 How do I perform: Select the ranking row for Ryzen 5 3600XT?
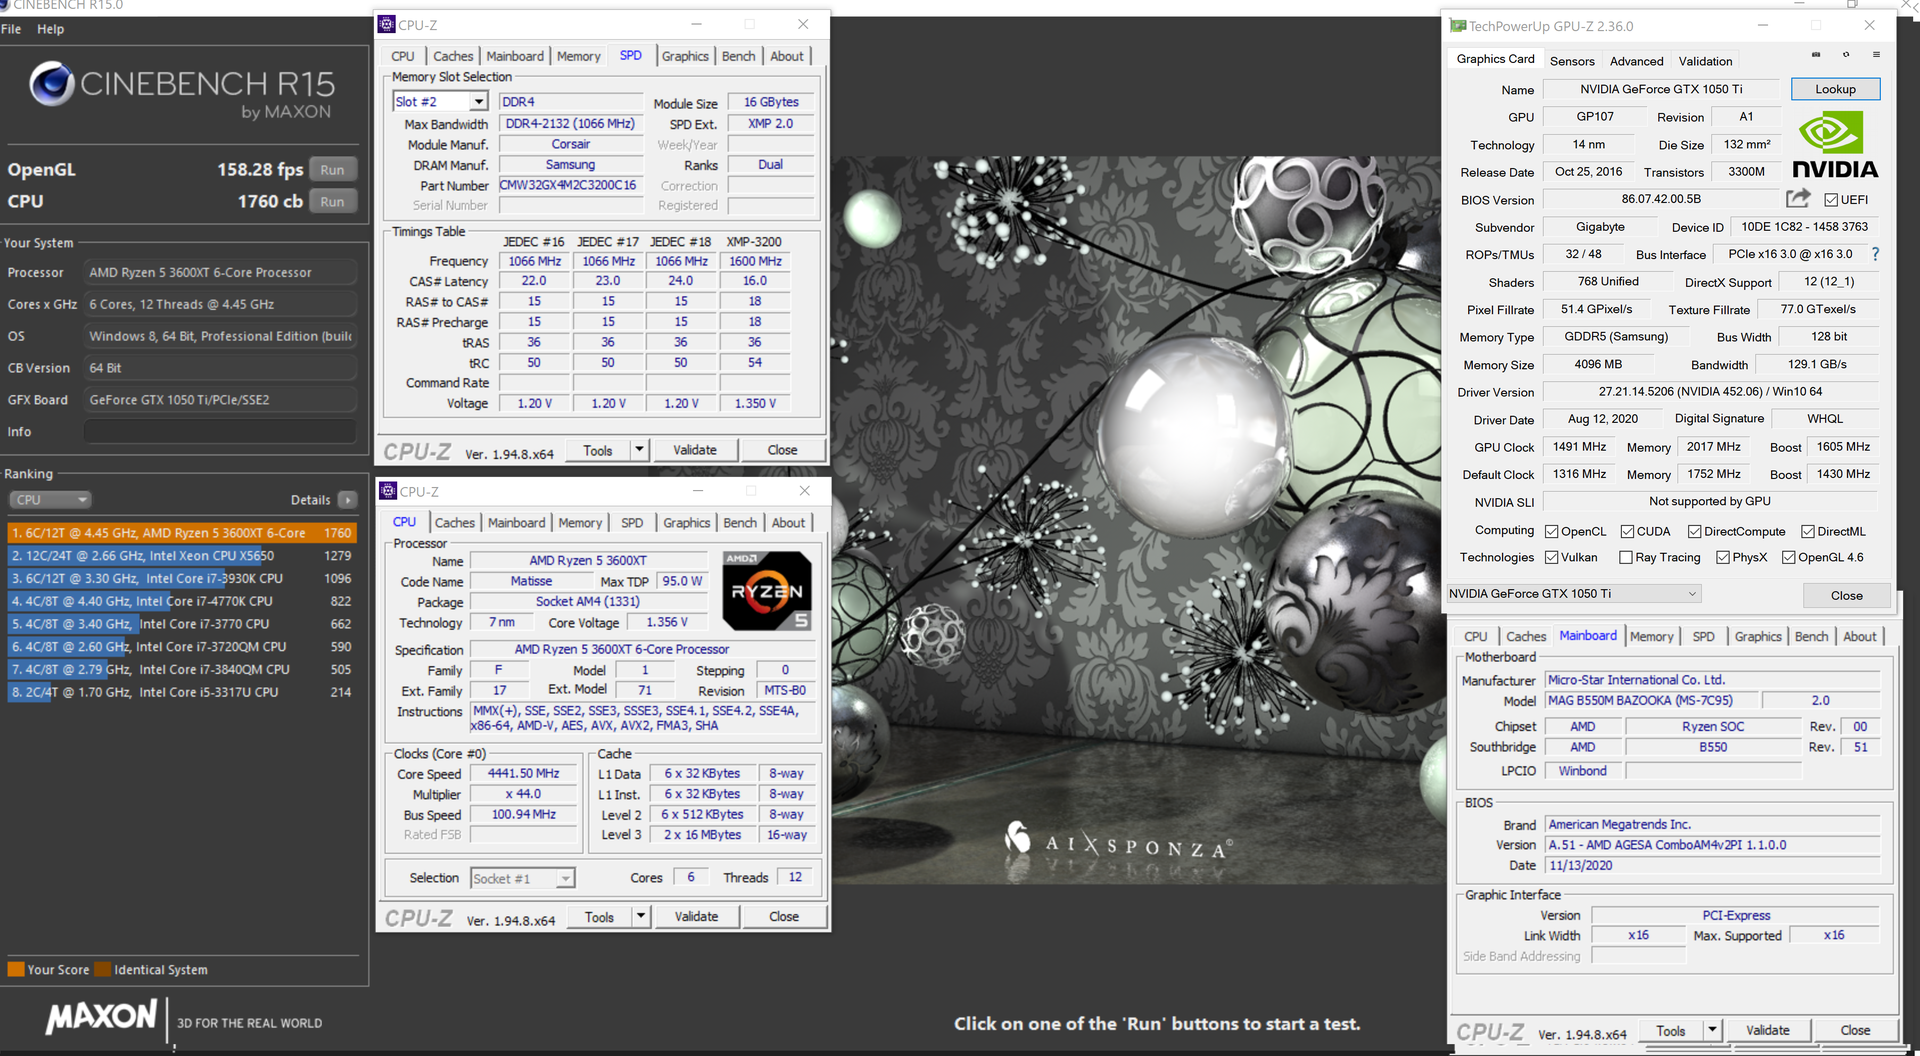[181, 533]
